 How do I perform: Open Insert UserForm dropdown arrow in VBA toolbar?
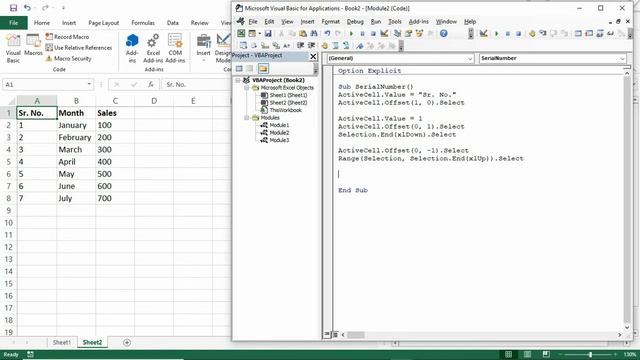pyautogui.click(x=259, y=33)
